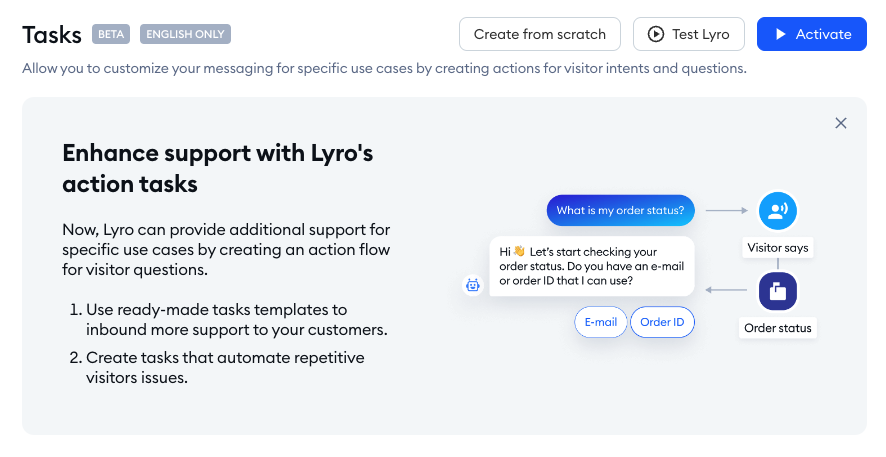
Task: Click the 'Enhance support with Lyro's action tasks' heading
Action: click(218, 168)
